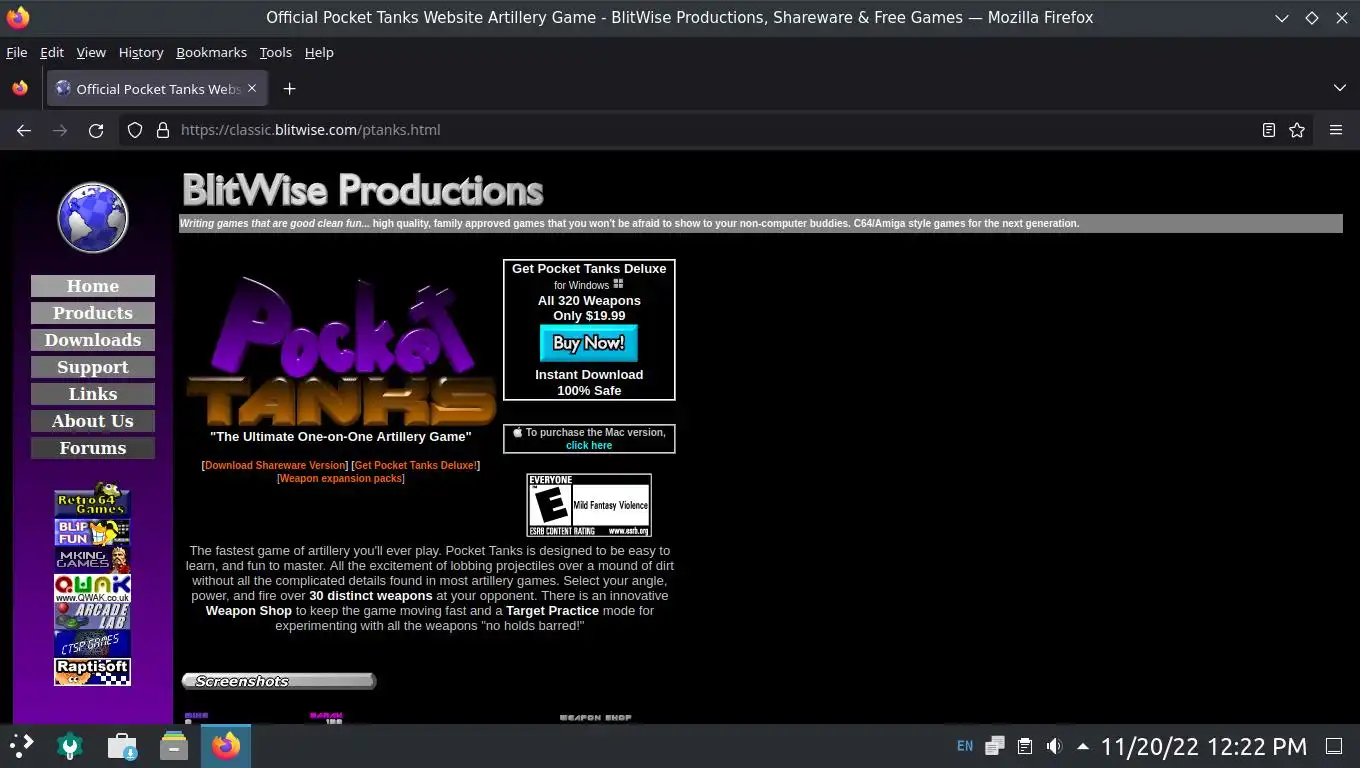Close the Official Pocket Tanks tab

(252, 88)
